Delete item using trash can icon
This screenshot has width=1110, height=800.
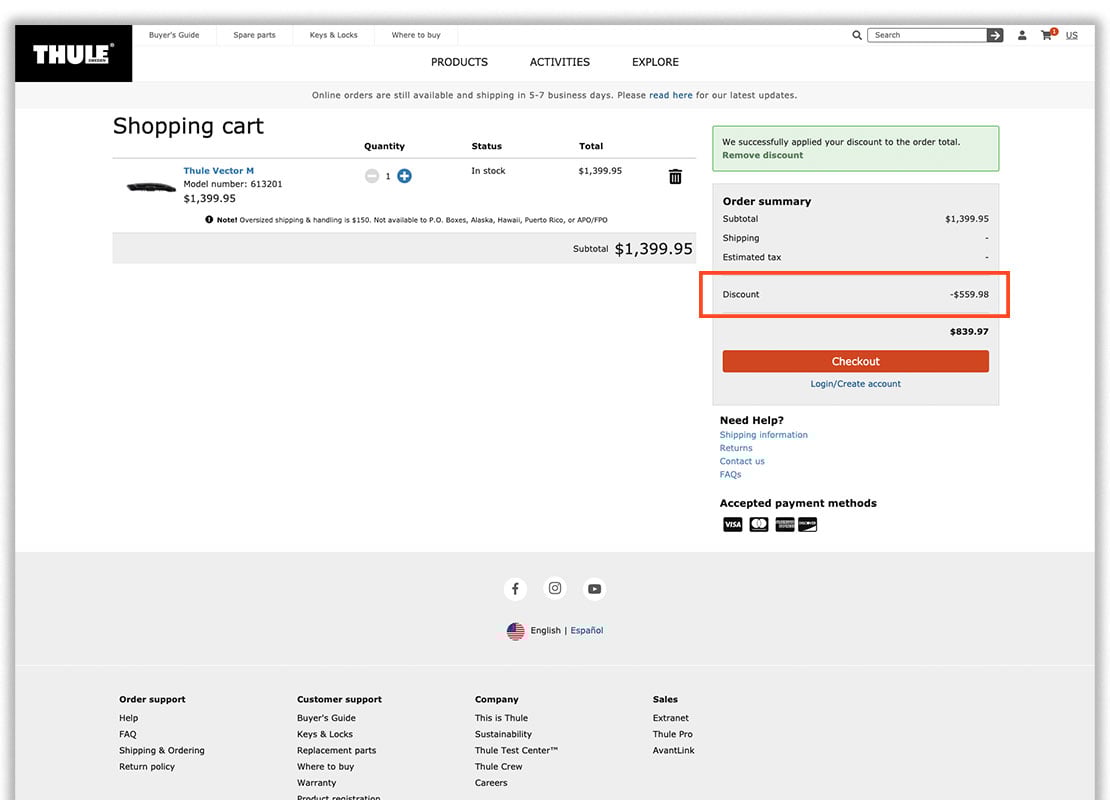coord(675,177)
